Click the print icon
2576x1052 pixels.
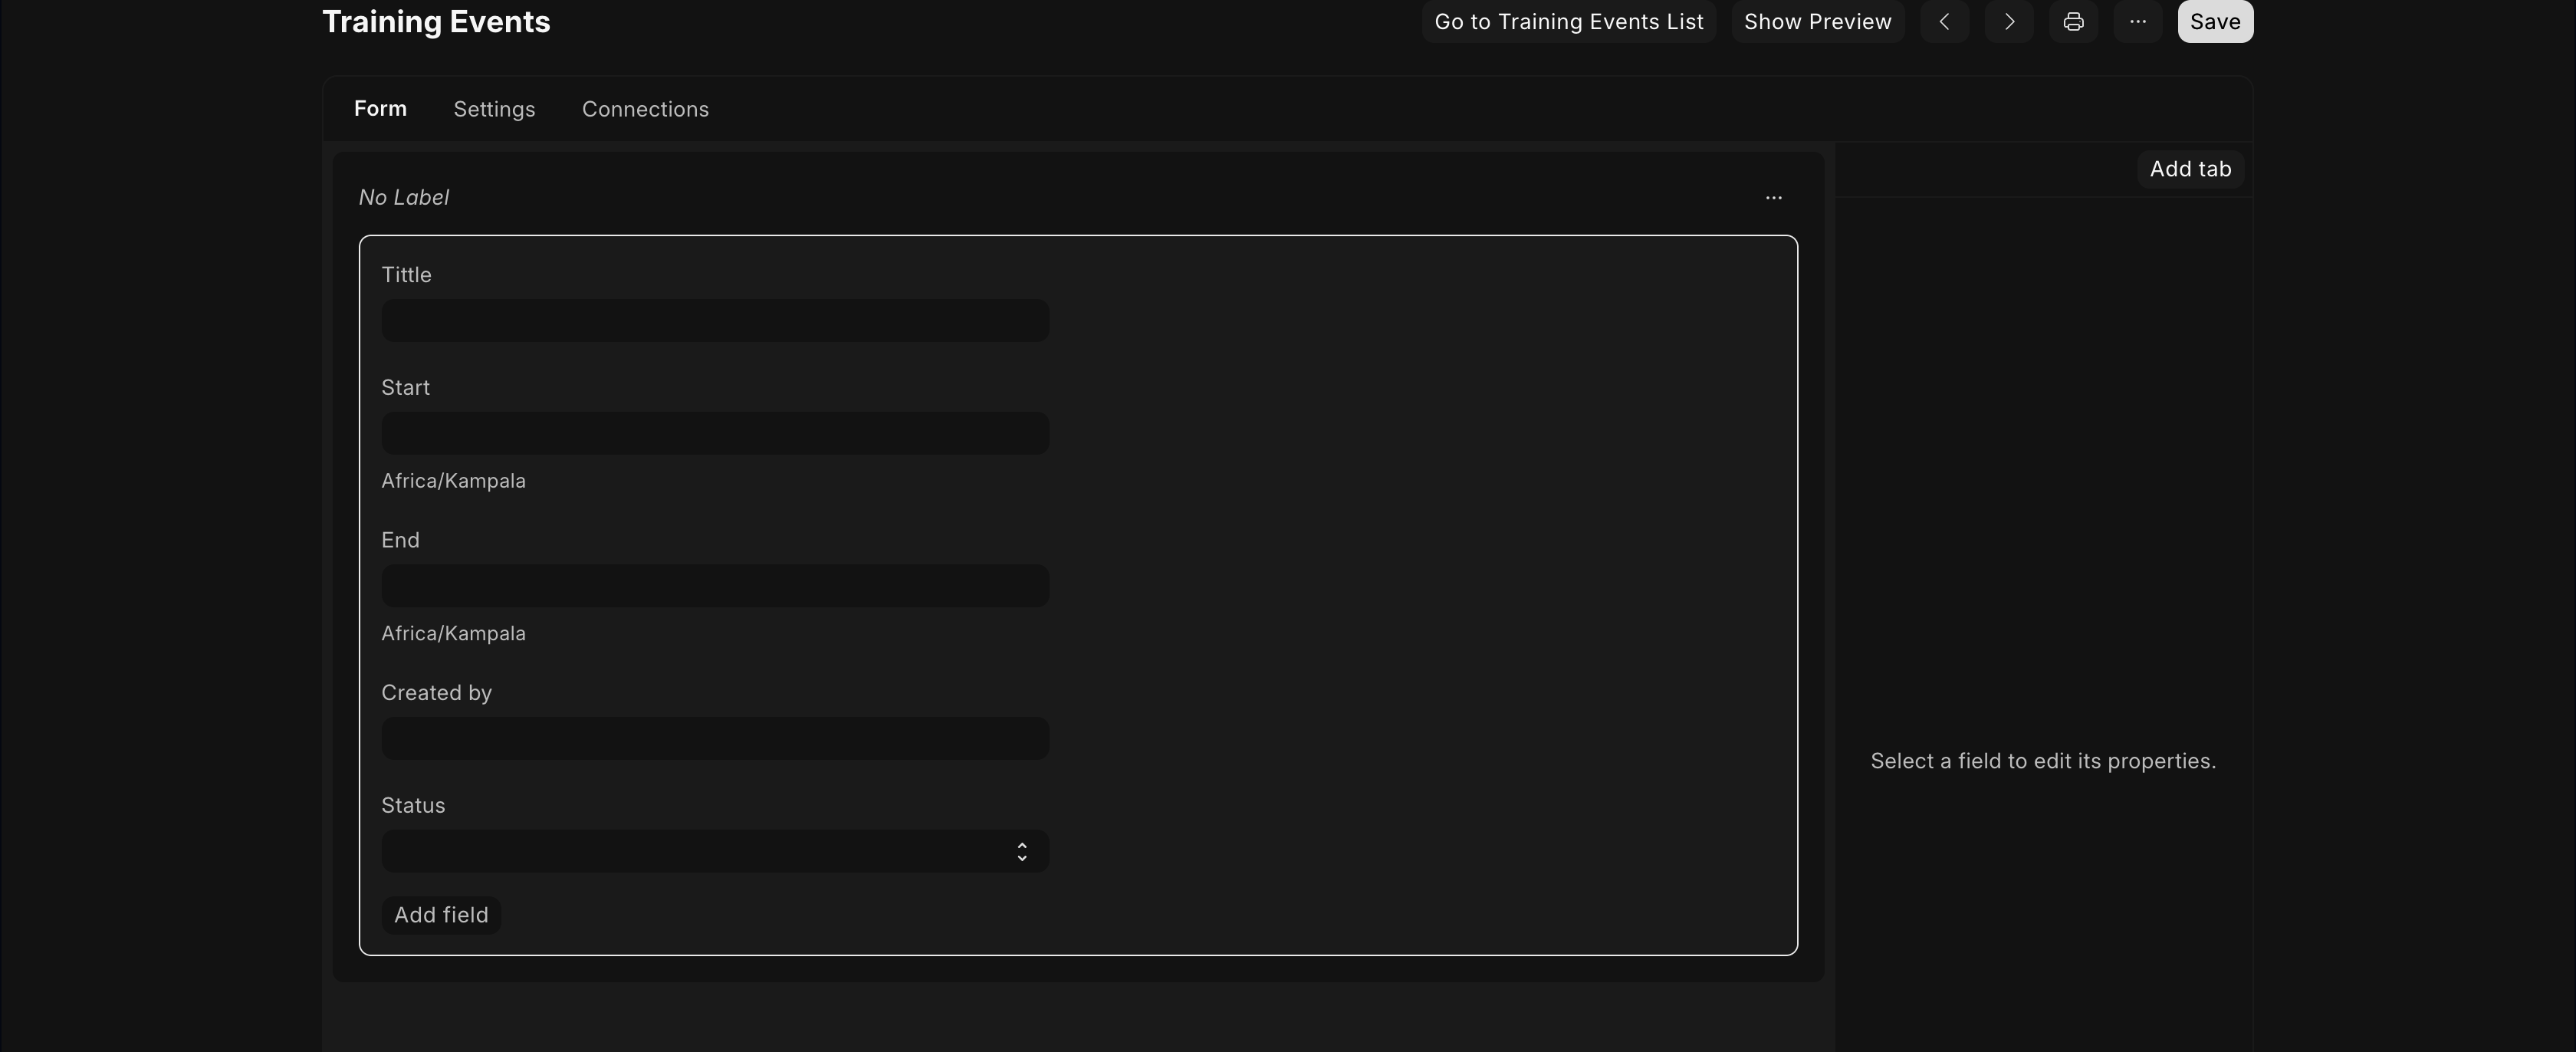(2073, 21)
